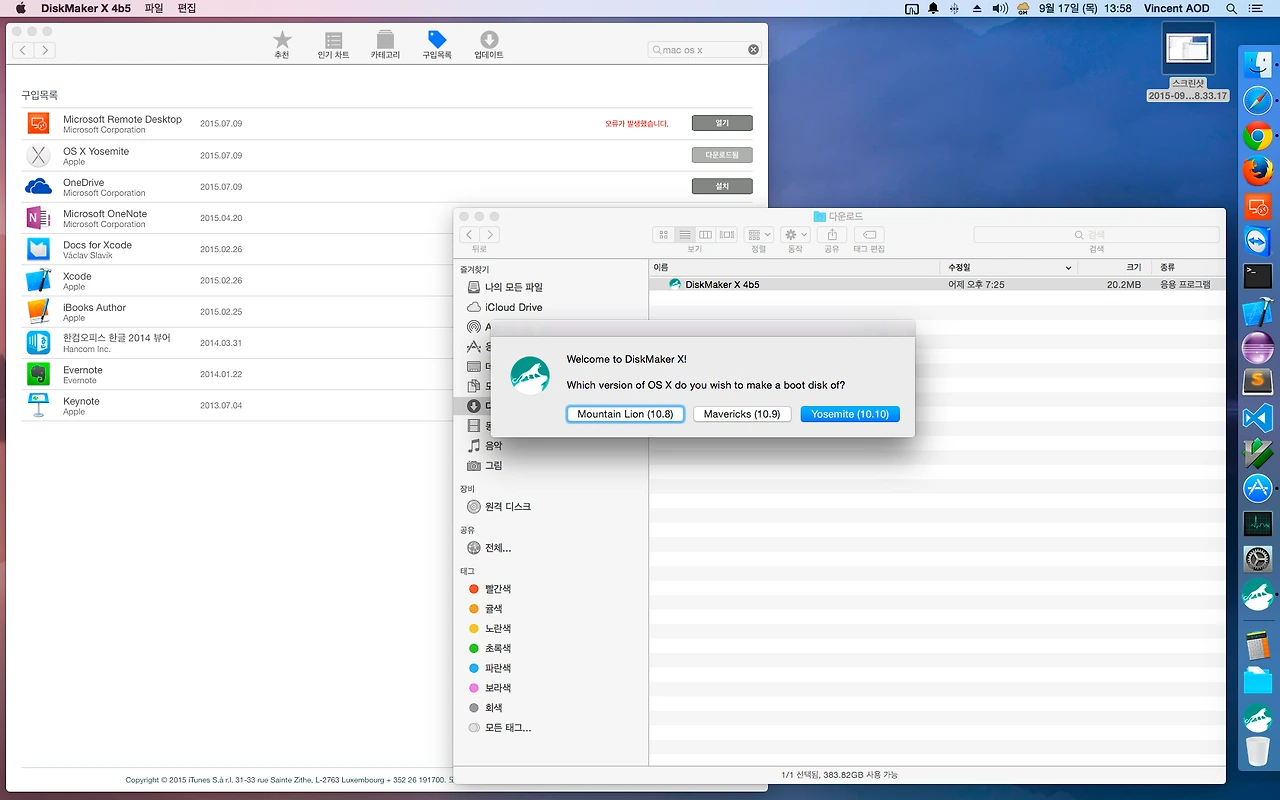
Task: Click the Microsoft Remote Desktop app icon in purchases
Action: tap(38, 124)
